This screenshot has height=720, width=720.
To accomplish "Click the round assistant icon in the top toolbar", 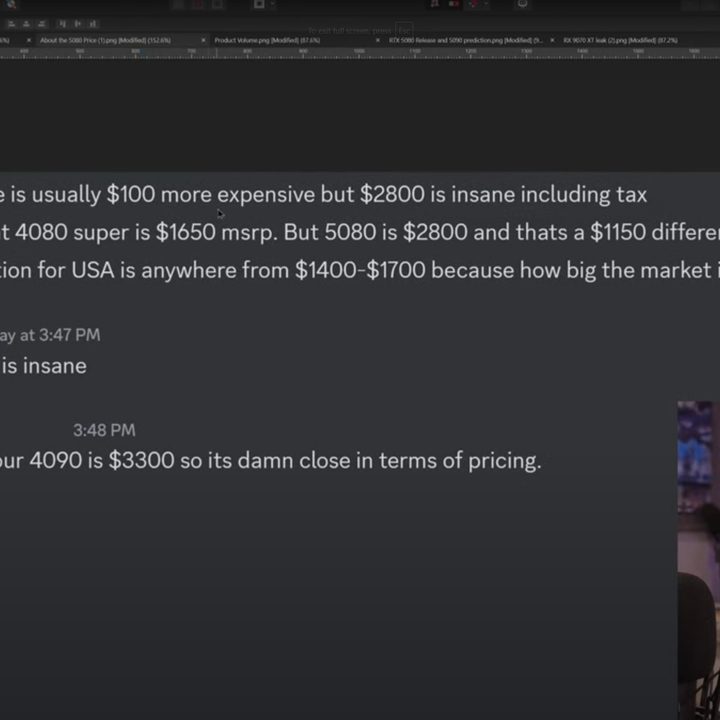I will click(522, 4).
